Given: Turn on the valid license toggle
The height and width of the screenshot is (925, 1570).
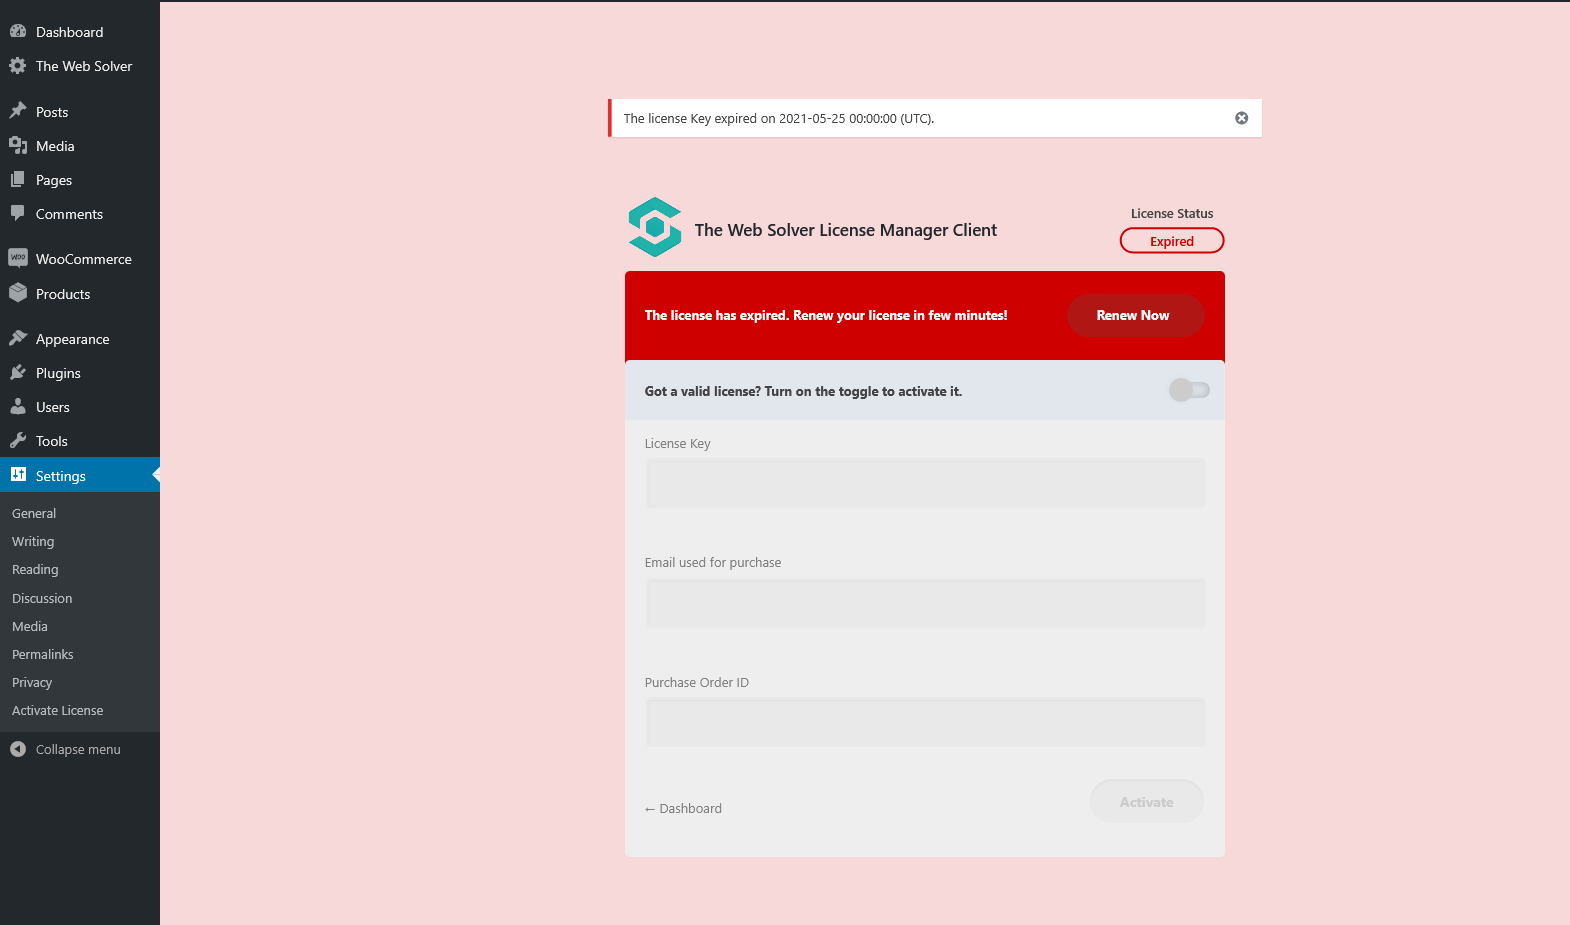Looking at the screenshot, I should point(1189,390).
